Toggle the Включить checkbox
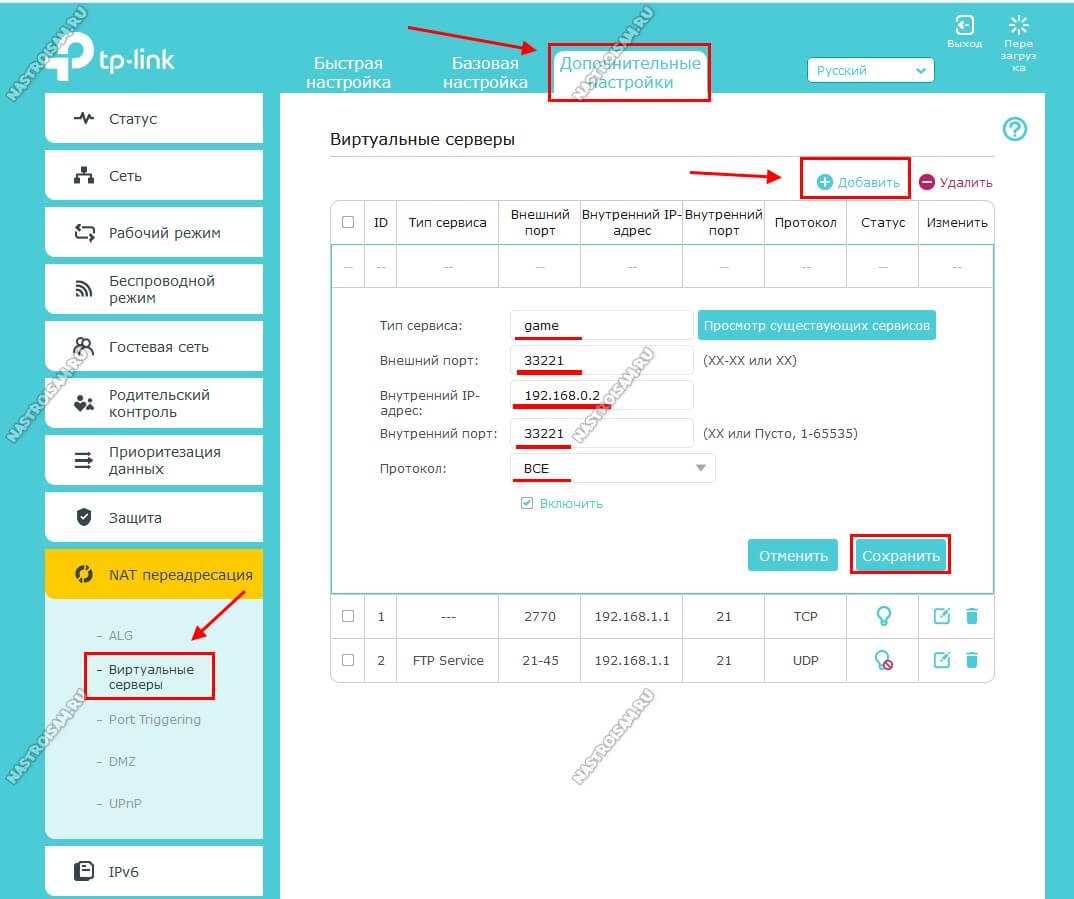The width and height of the screenshot is (1074, 899). (527, 504)
